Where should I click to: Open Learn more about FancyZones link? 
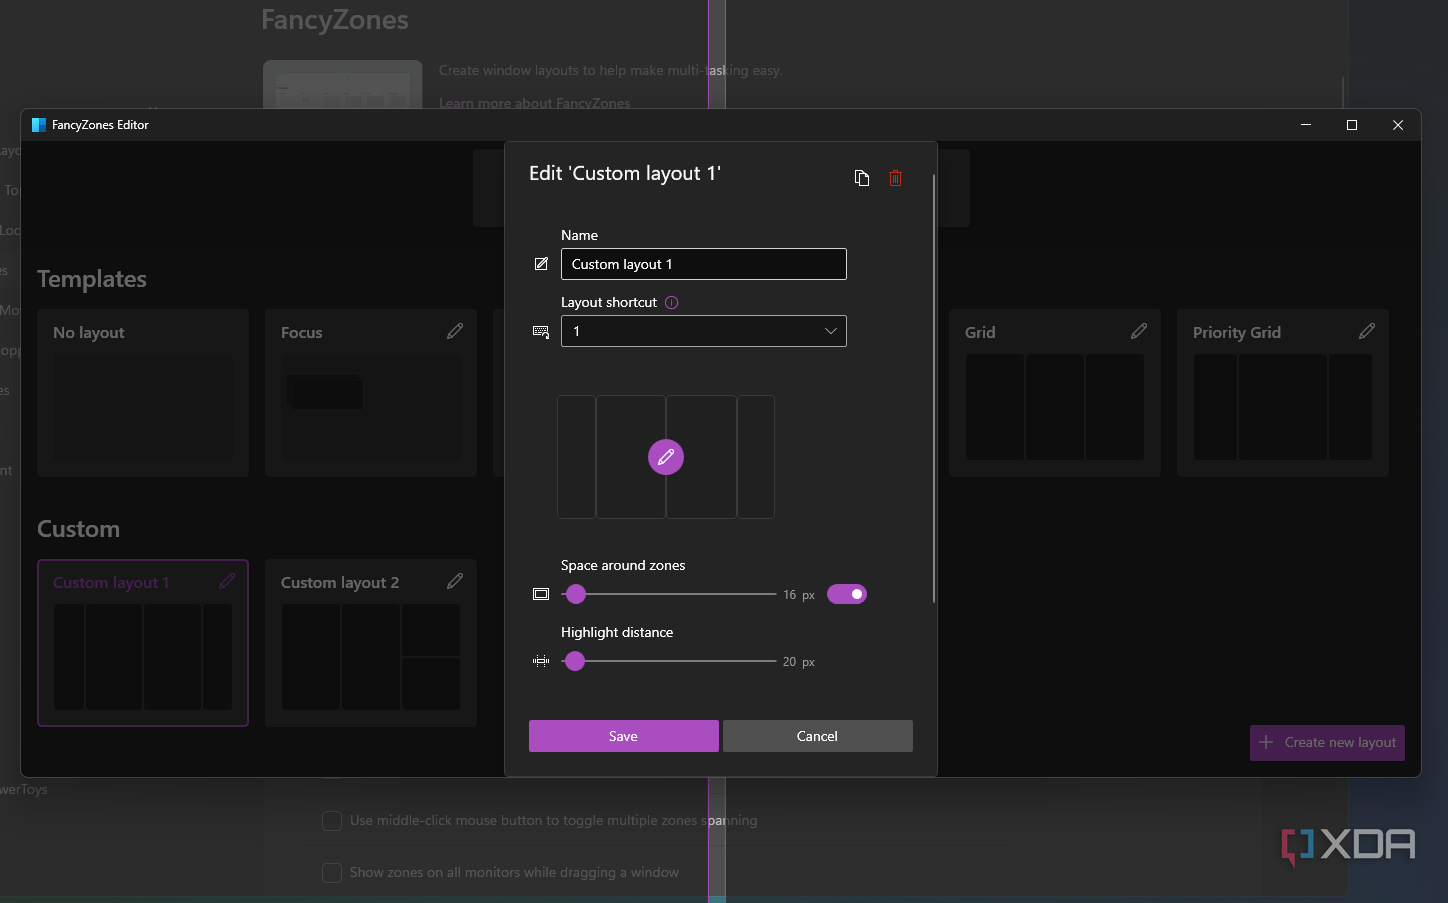(535, 103)
